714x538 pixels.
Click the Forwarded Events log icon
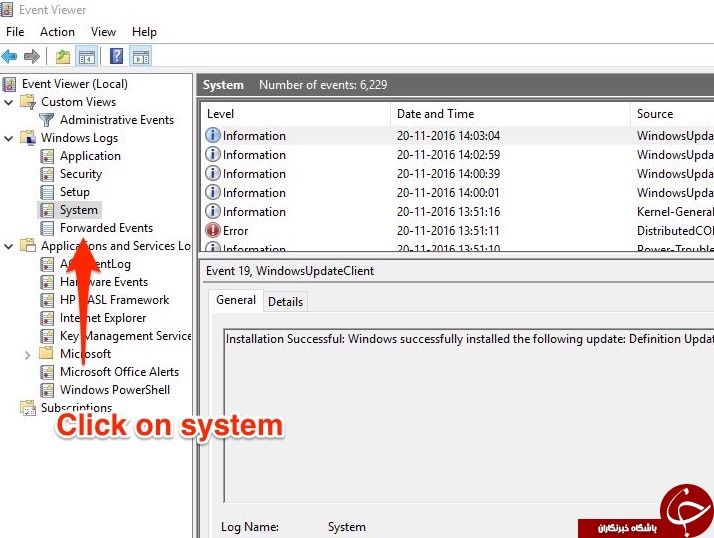tap(47, 228)
